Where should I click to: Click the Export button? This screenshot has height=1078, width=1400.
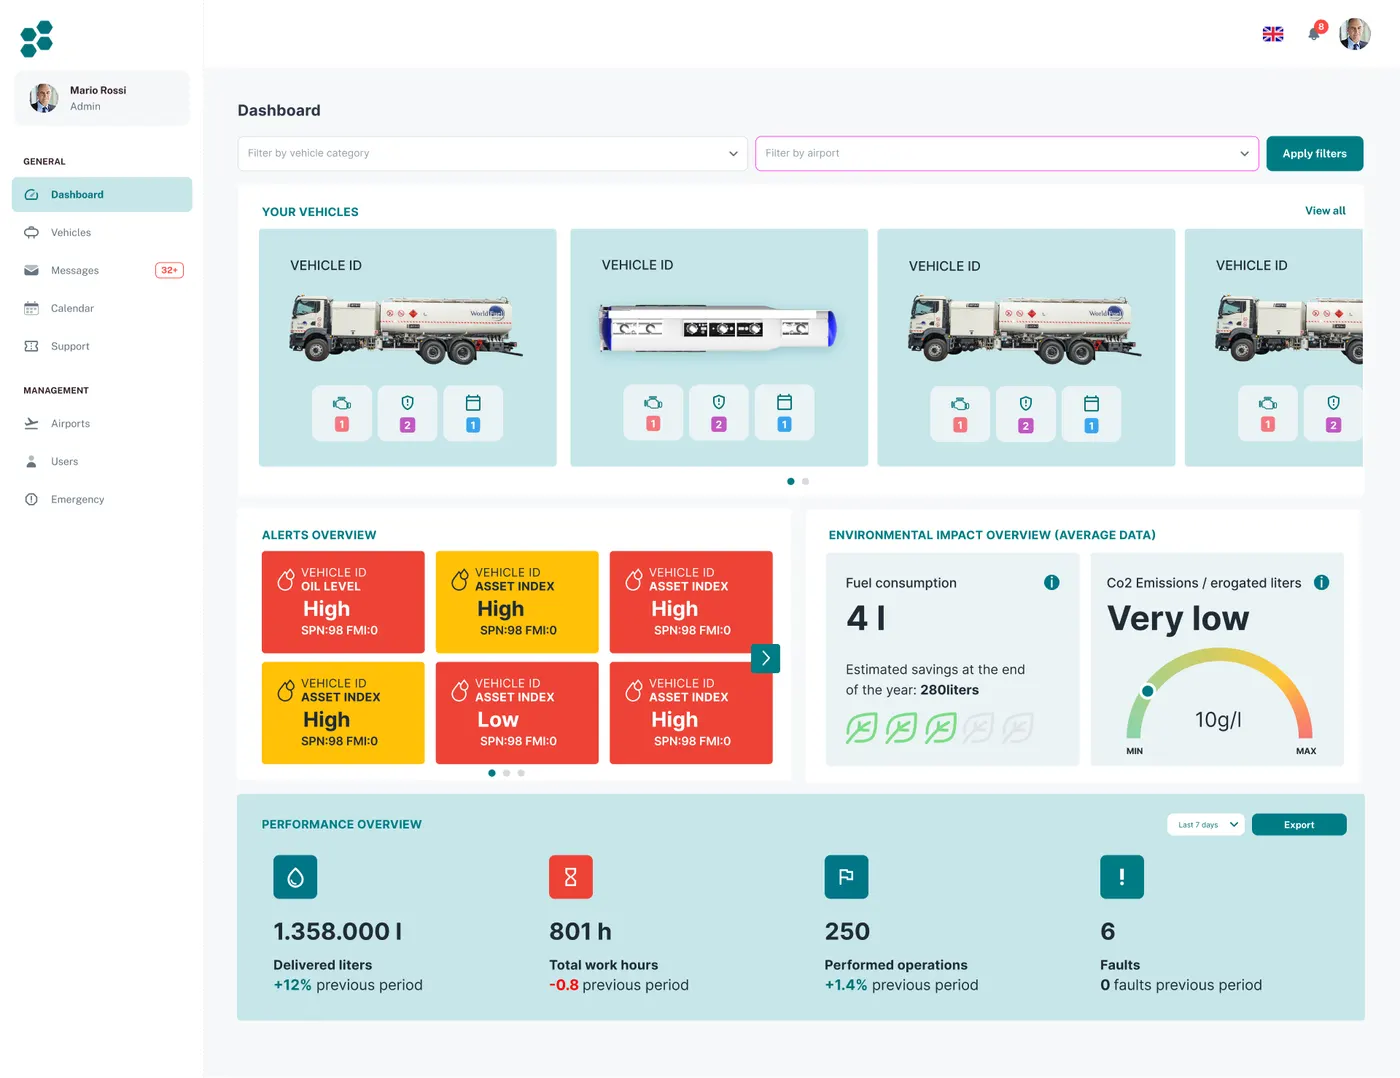(x=1299, y=825)
